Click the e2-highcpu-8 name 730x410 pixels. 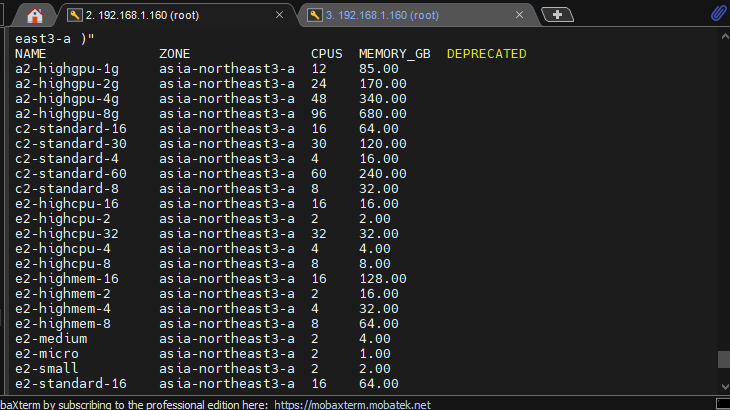click(63, 264)
